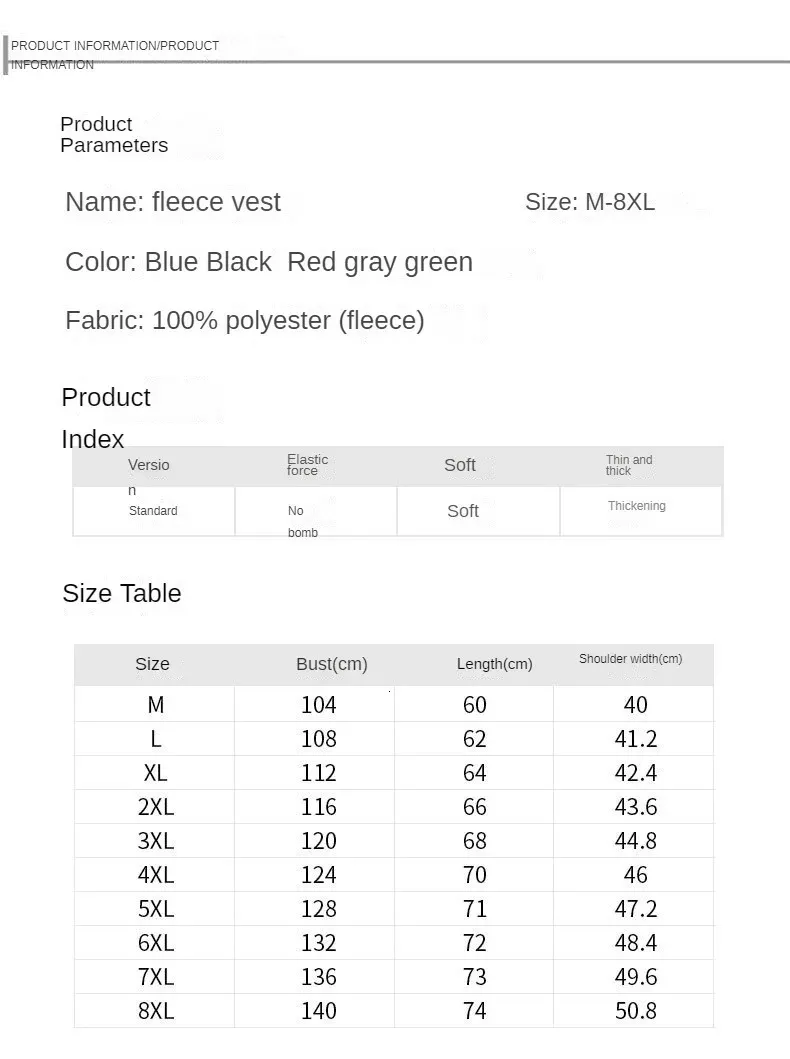Screen dimensions: 790x1059
Task: Click the 6XL bust value 132
Action: click(x=319, y=943)
